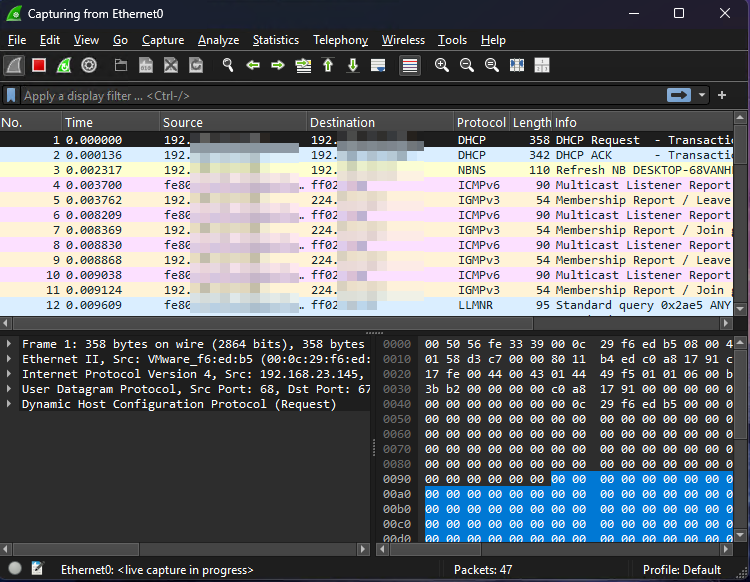The height and width of the screenshot is (582, 750).
Task: Click hex offset 0090 in bytes pane
Action: pyautogui.click(x=397, y=479)
